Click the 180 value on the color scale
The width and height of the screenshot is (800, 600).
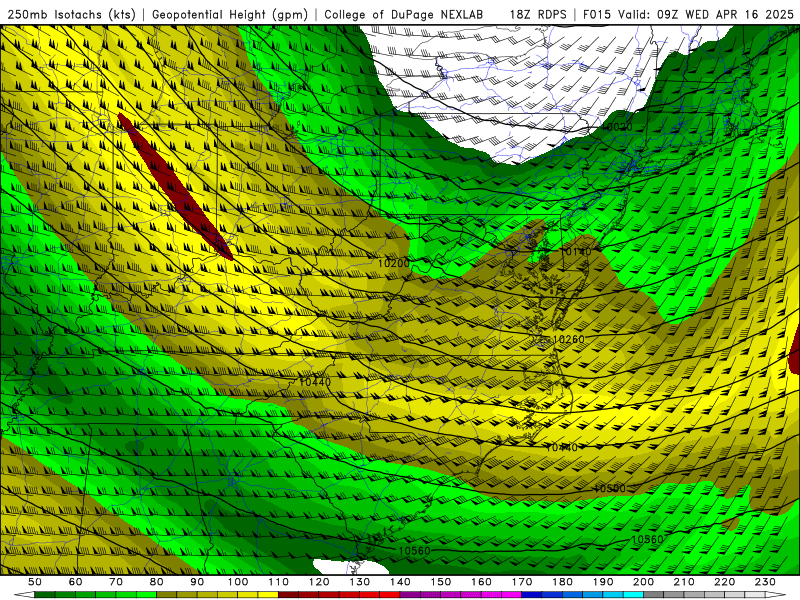tap(562, 582)
